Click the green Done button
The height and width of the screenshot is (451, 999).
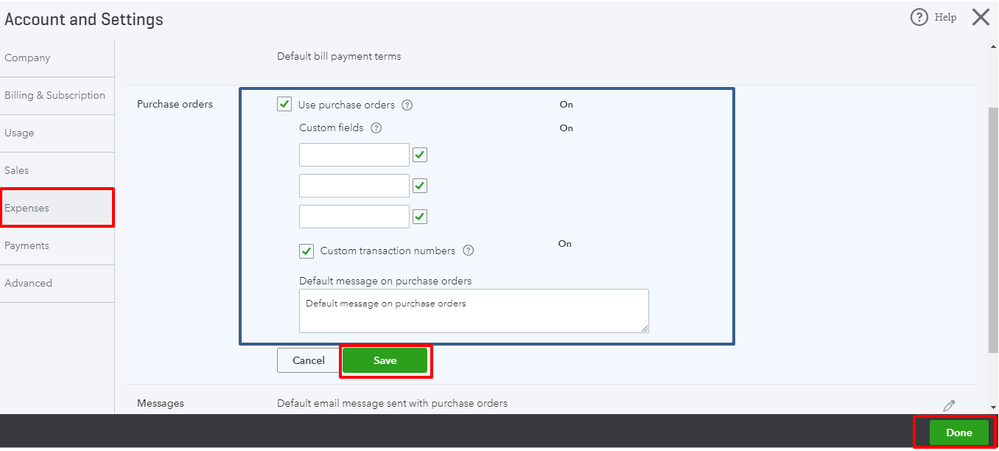958,432
